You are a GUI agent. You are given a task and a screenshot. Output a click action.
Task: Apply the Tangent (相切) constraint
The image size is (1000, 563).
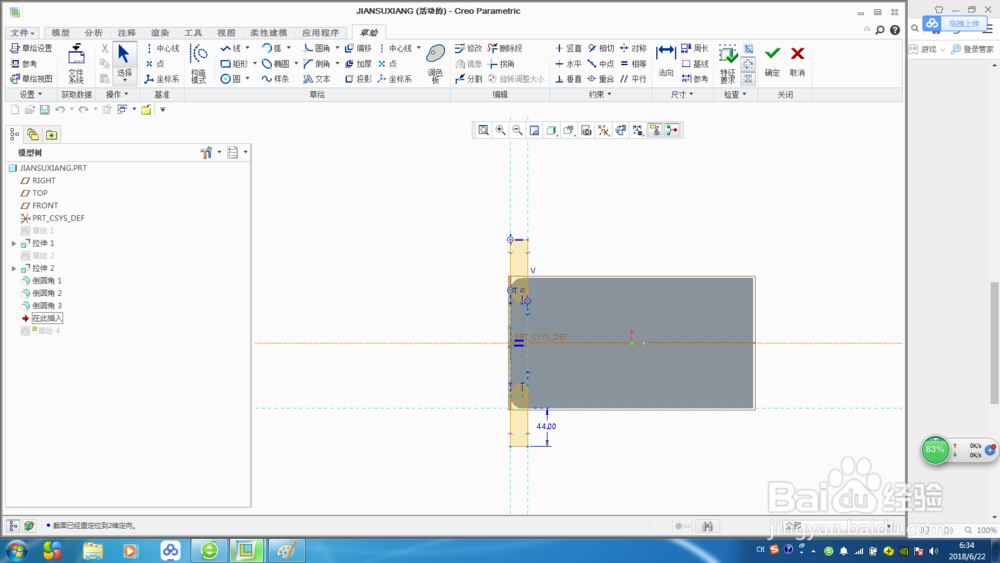coord(601,48)
